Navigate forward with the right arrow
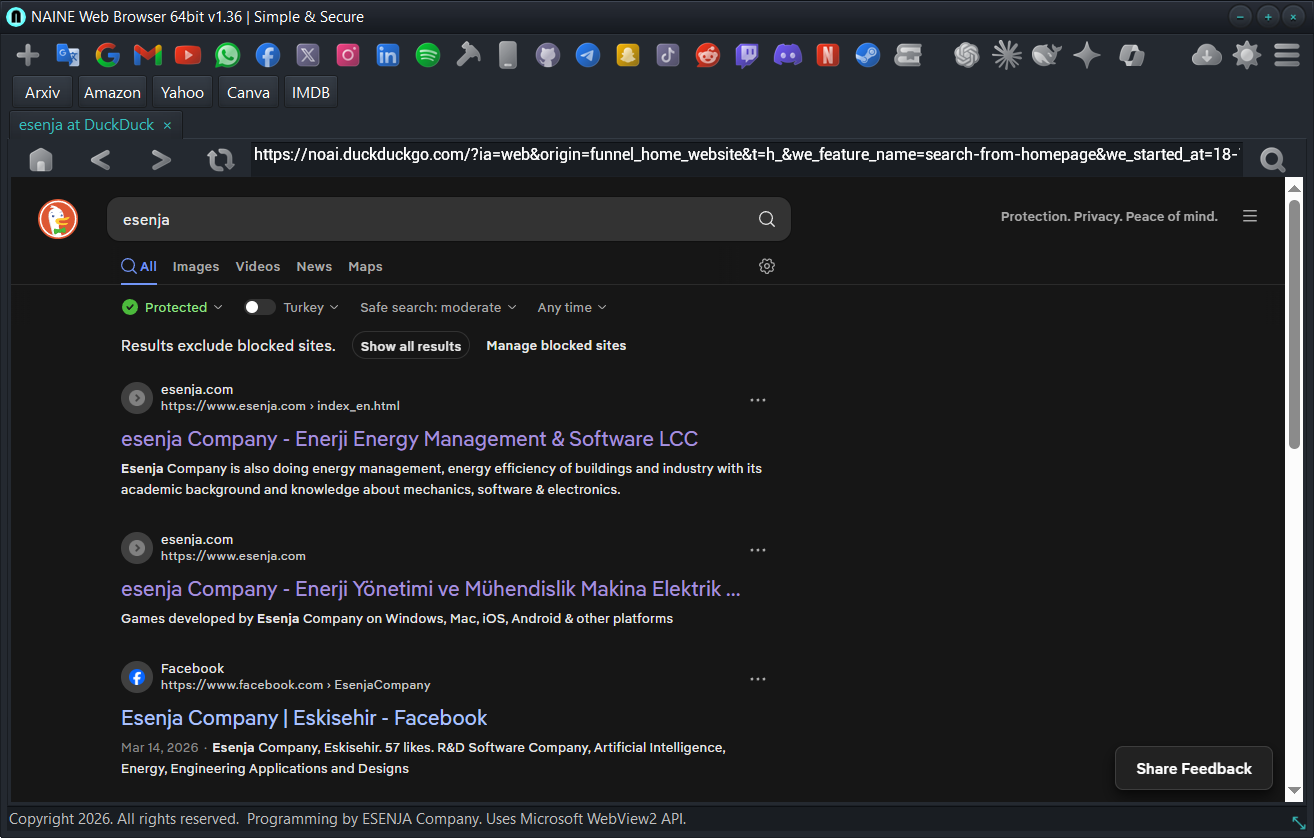Screen dimensions: 1314x838 click(161, 159)
